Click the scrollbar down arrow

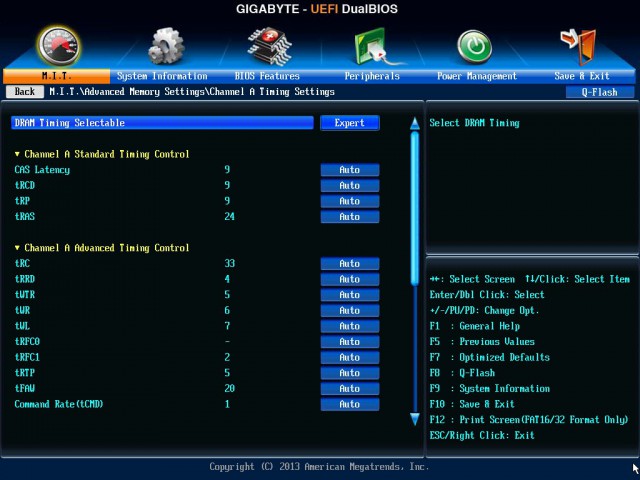tap(415, 419)
